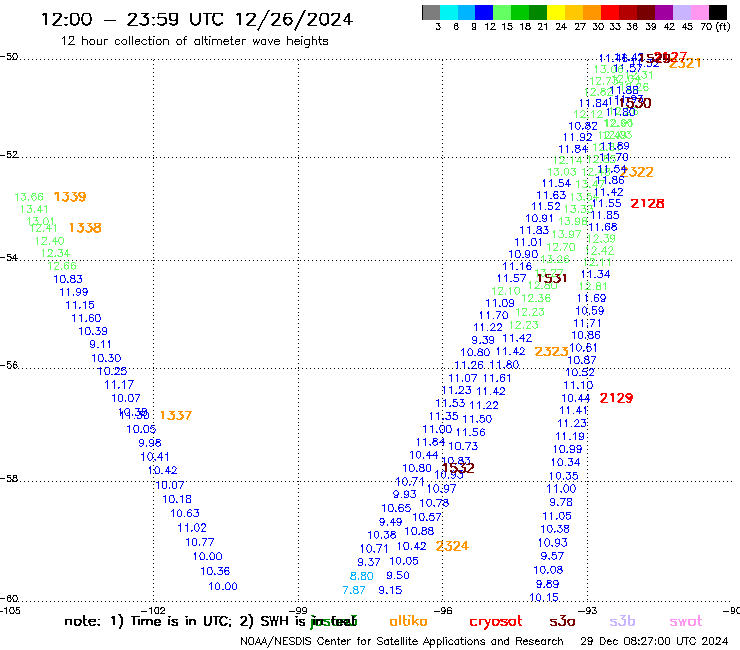
Task: Click the red cryosat pass time 2129
Action: [x=616, y=398]
